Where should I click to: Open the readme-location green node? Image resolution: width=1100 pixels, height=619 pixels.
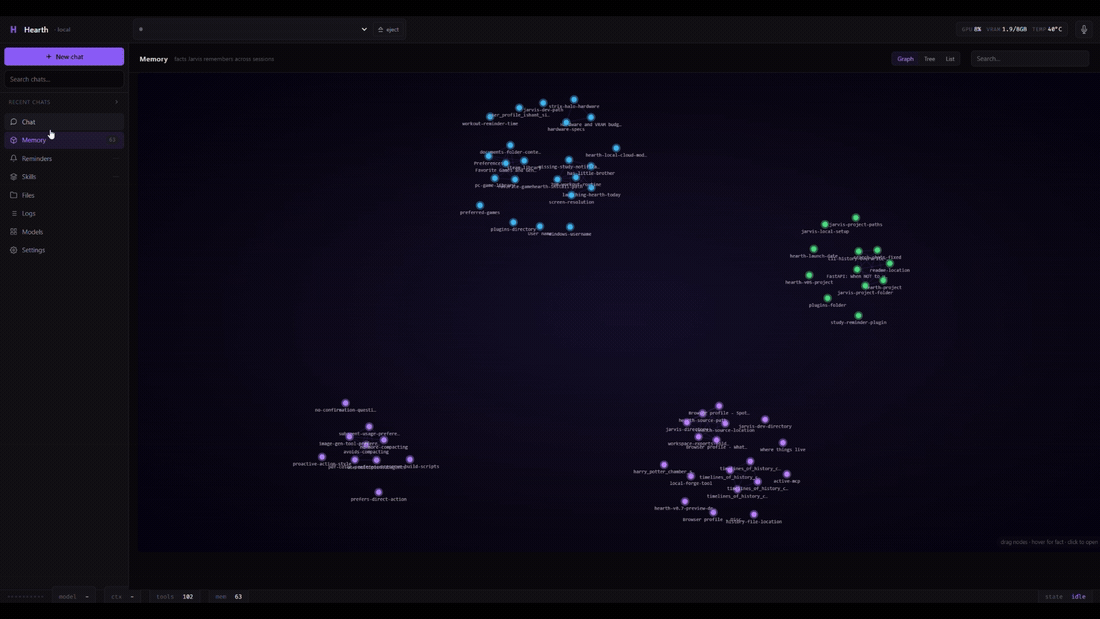point(890,263)
